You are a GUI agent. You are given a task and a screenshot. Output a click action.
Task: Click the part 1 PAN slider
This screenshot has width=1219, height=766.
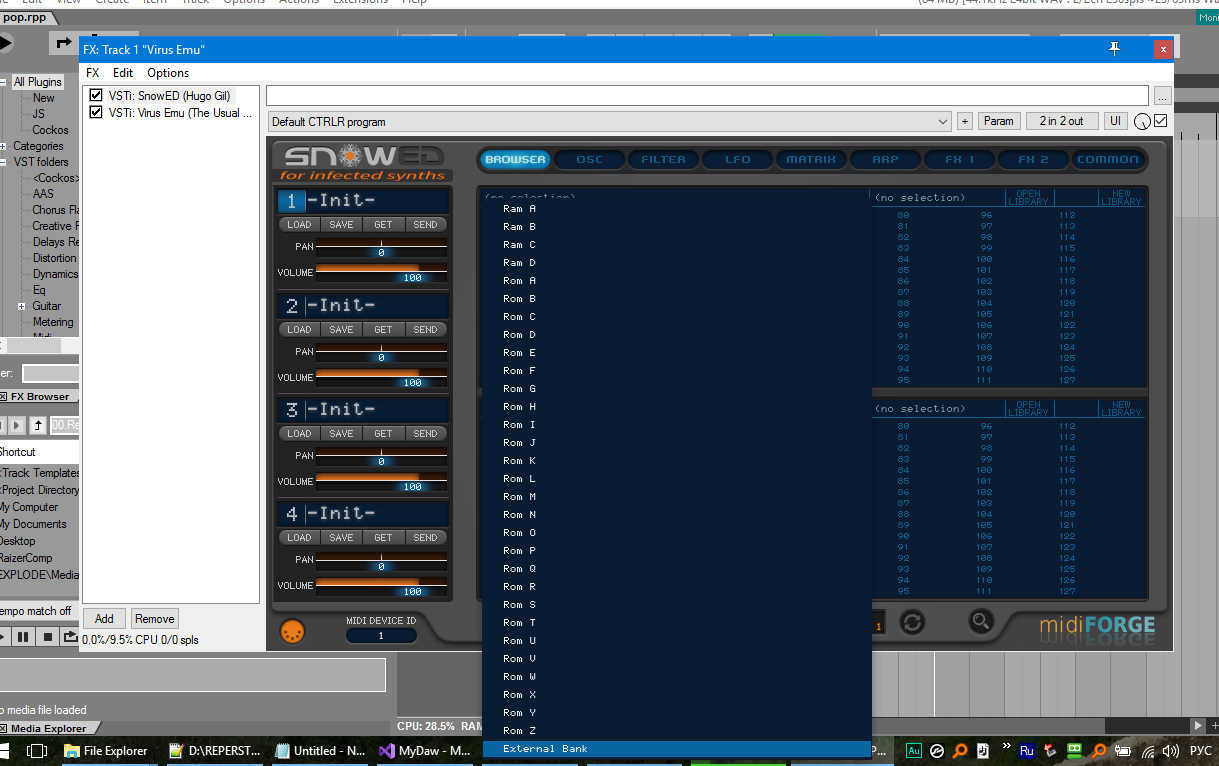382,247
